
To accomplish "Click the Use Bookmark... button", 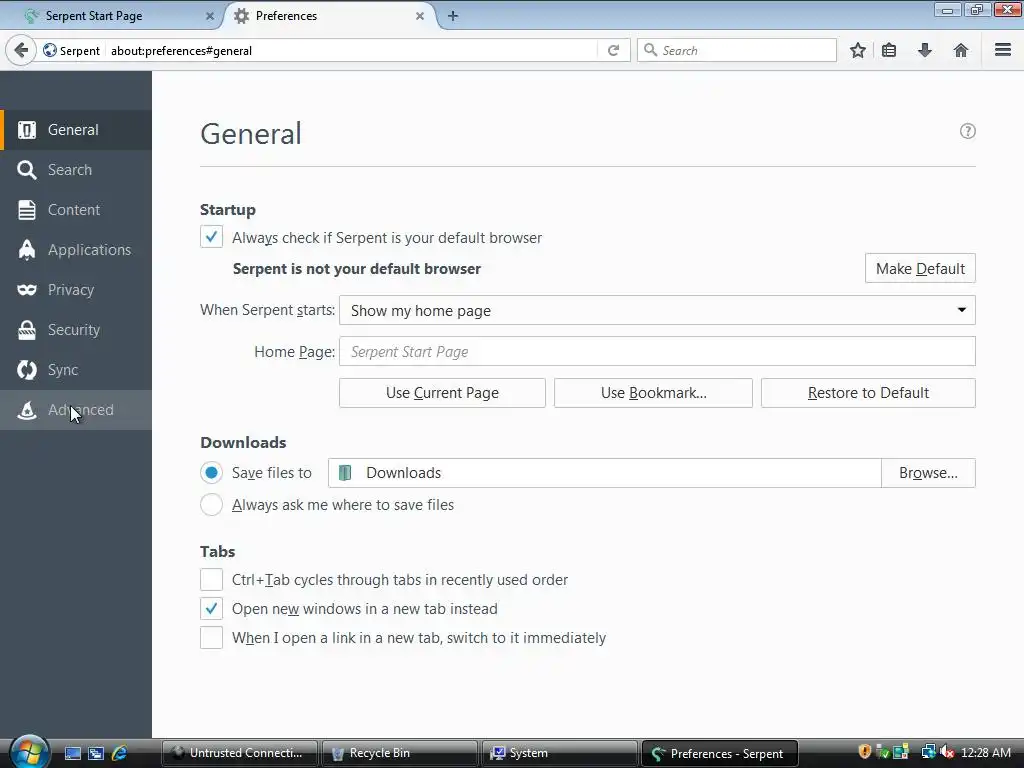I will coord(653,392).
